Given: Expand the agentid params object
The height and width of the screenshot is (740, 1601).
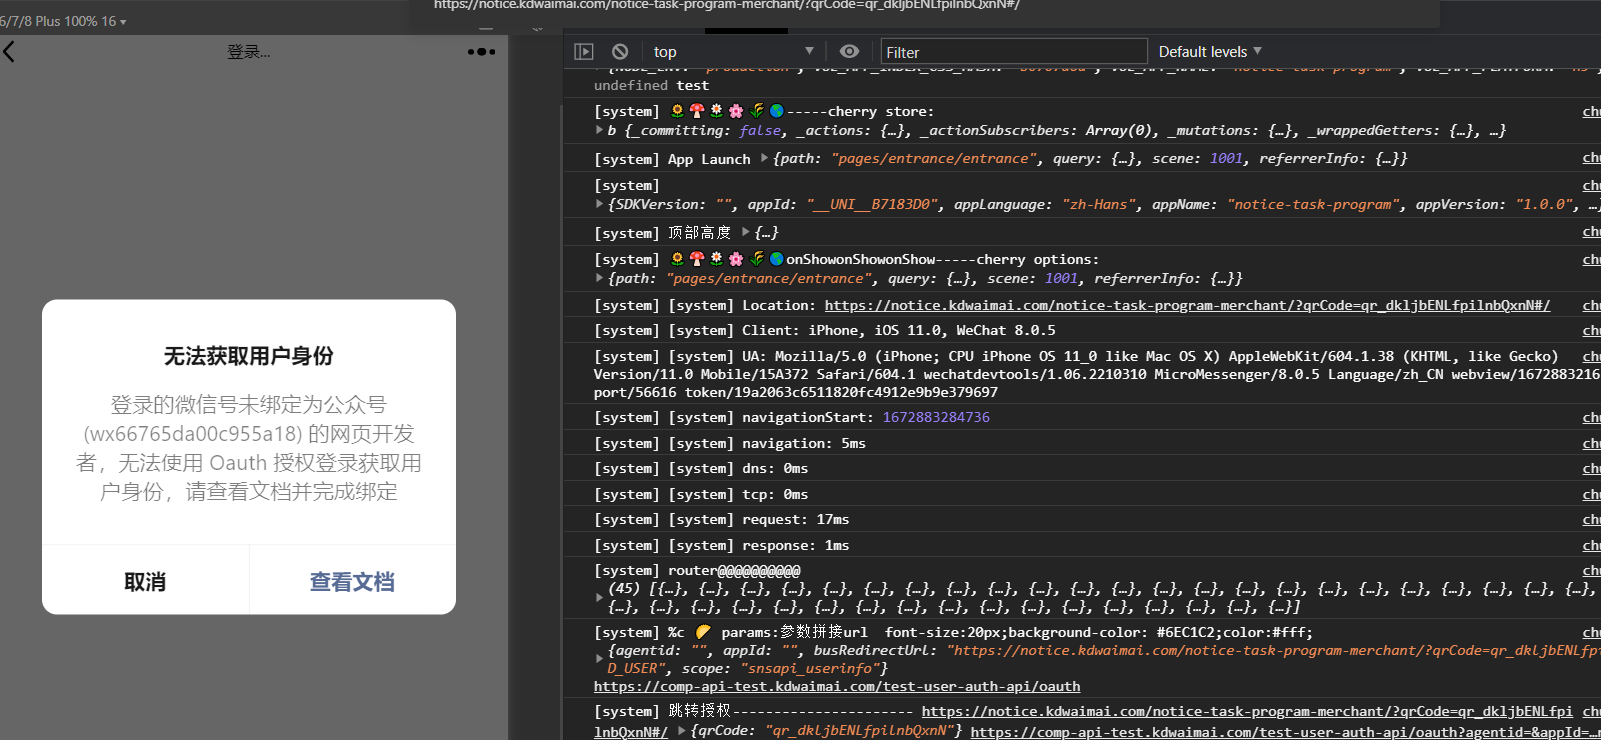Looking at the screenshot, I should pos(599,659).
